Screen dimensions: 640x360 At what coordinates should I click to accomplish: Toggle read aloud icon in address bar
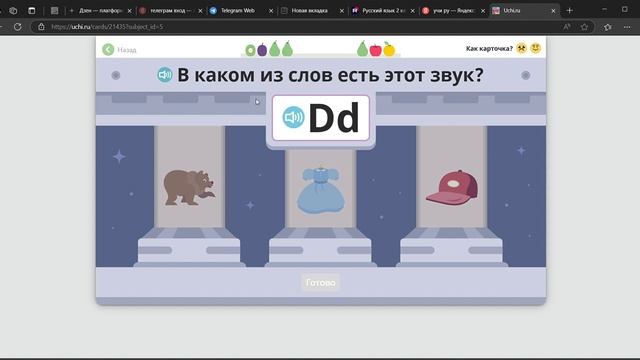567,27
